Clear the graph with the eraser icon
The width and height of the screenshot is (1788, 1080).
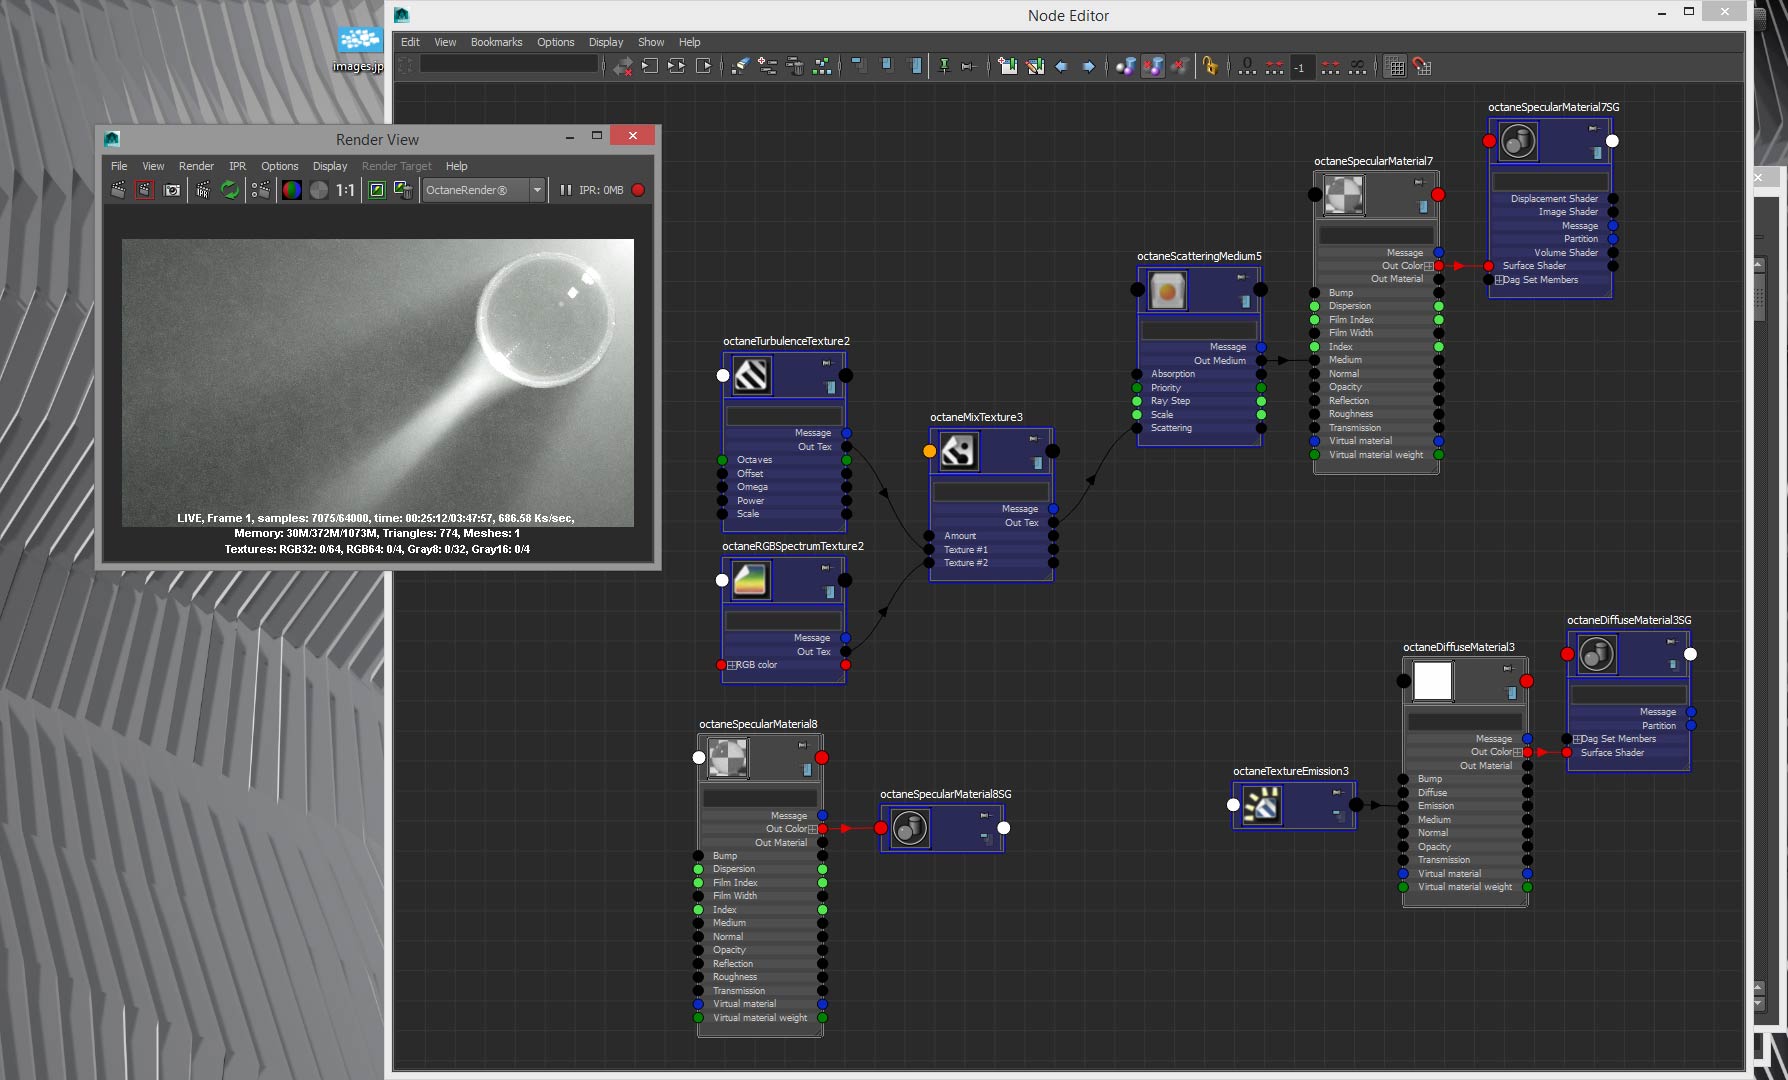point(741,67)
